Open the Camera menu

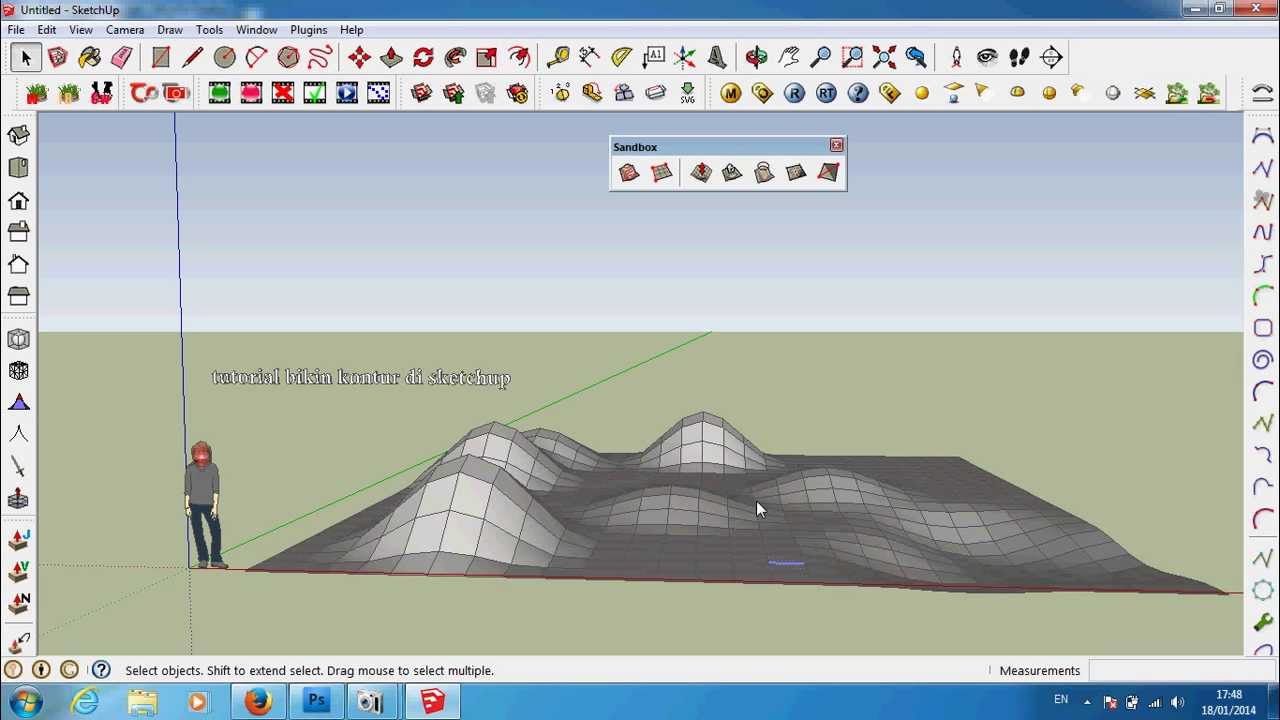[x=125, y=30]
